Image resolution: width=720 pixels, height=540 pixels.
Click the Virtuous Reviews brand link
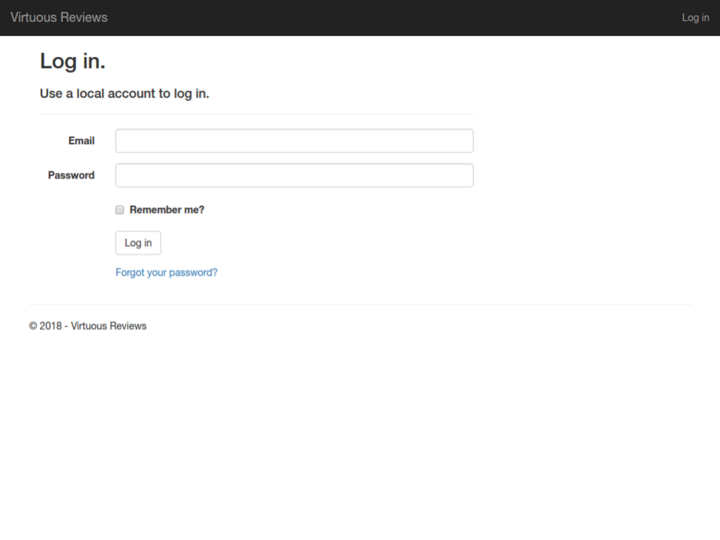coord(59,17)
